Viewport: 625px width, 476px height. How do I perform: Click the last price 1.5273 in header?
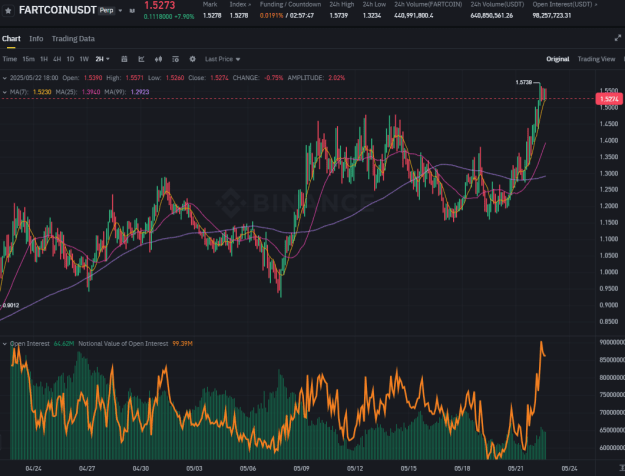(159, 5)
